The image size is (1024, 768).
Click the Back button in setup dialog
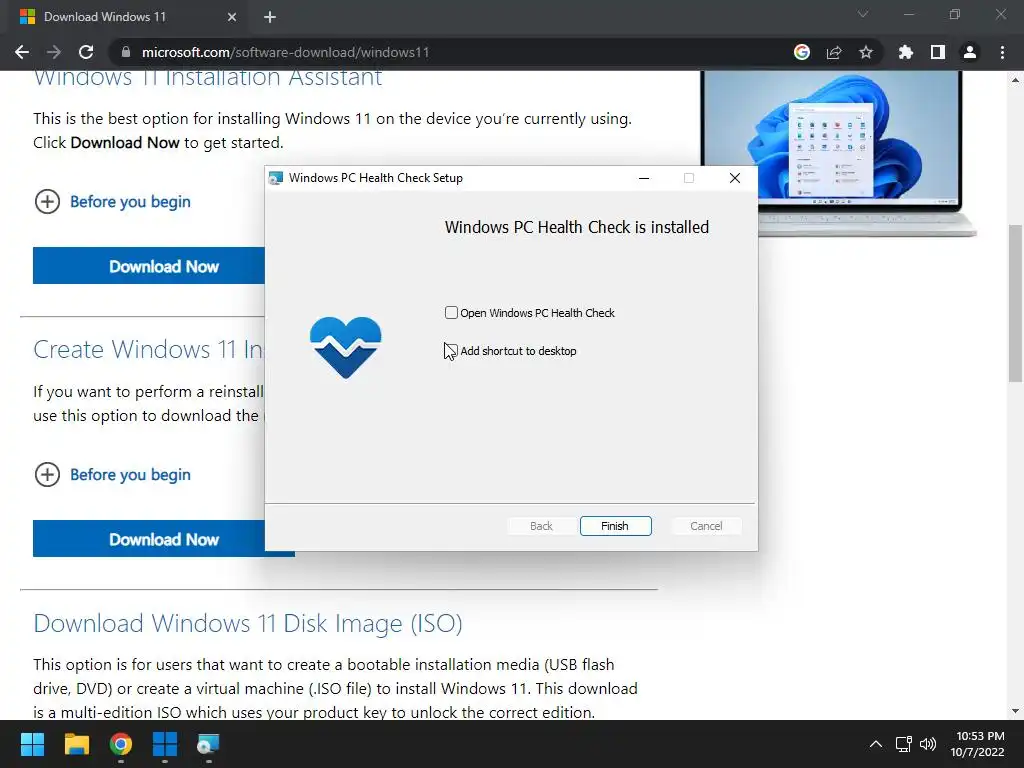541,526
